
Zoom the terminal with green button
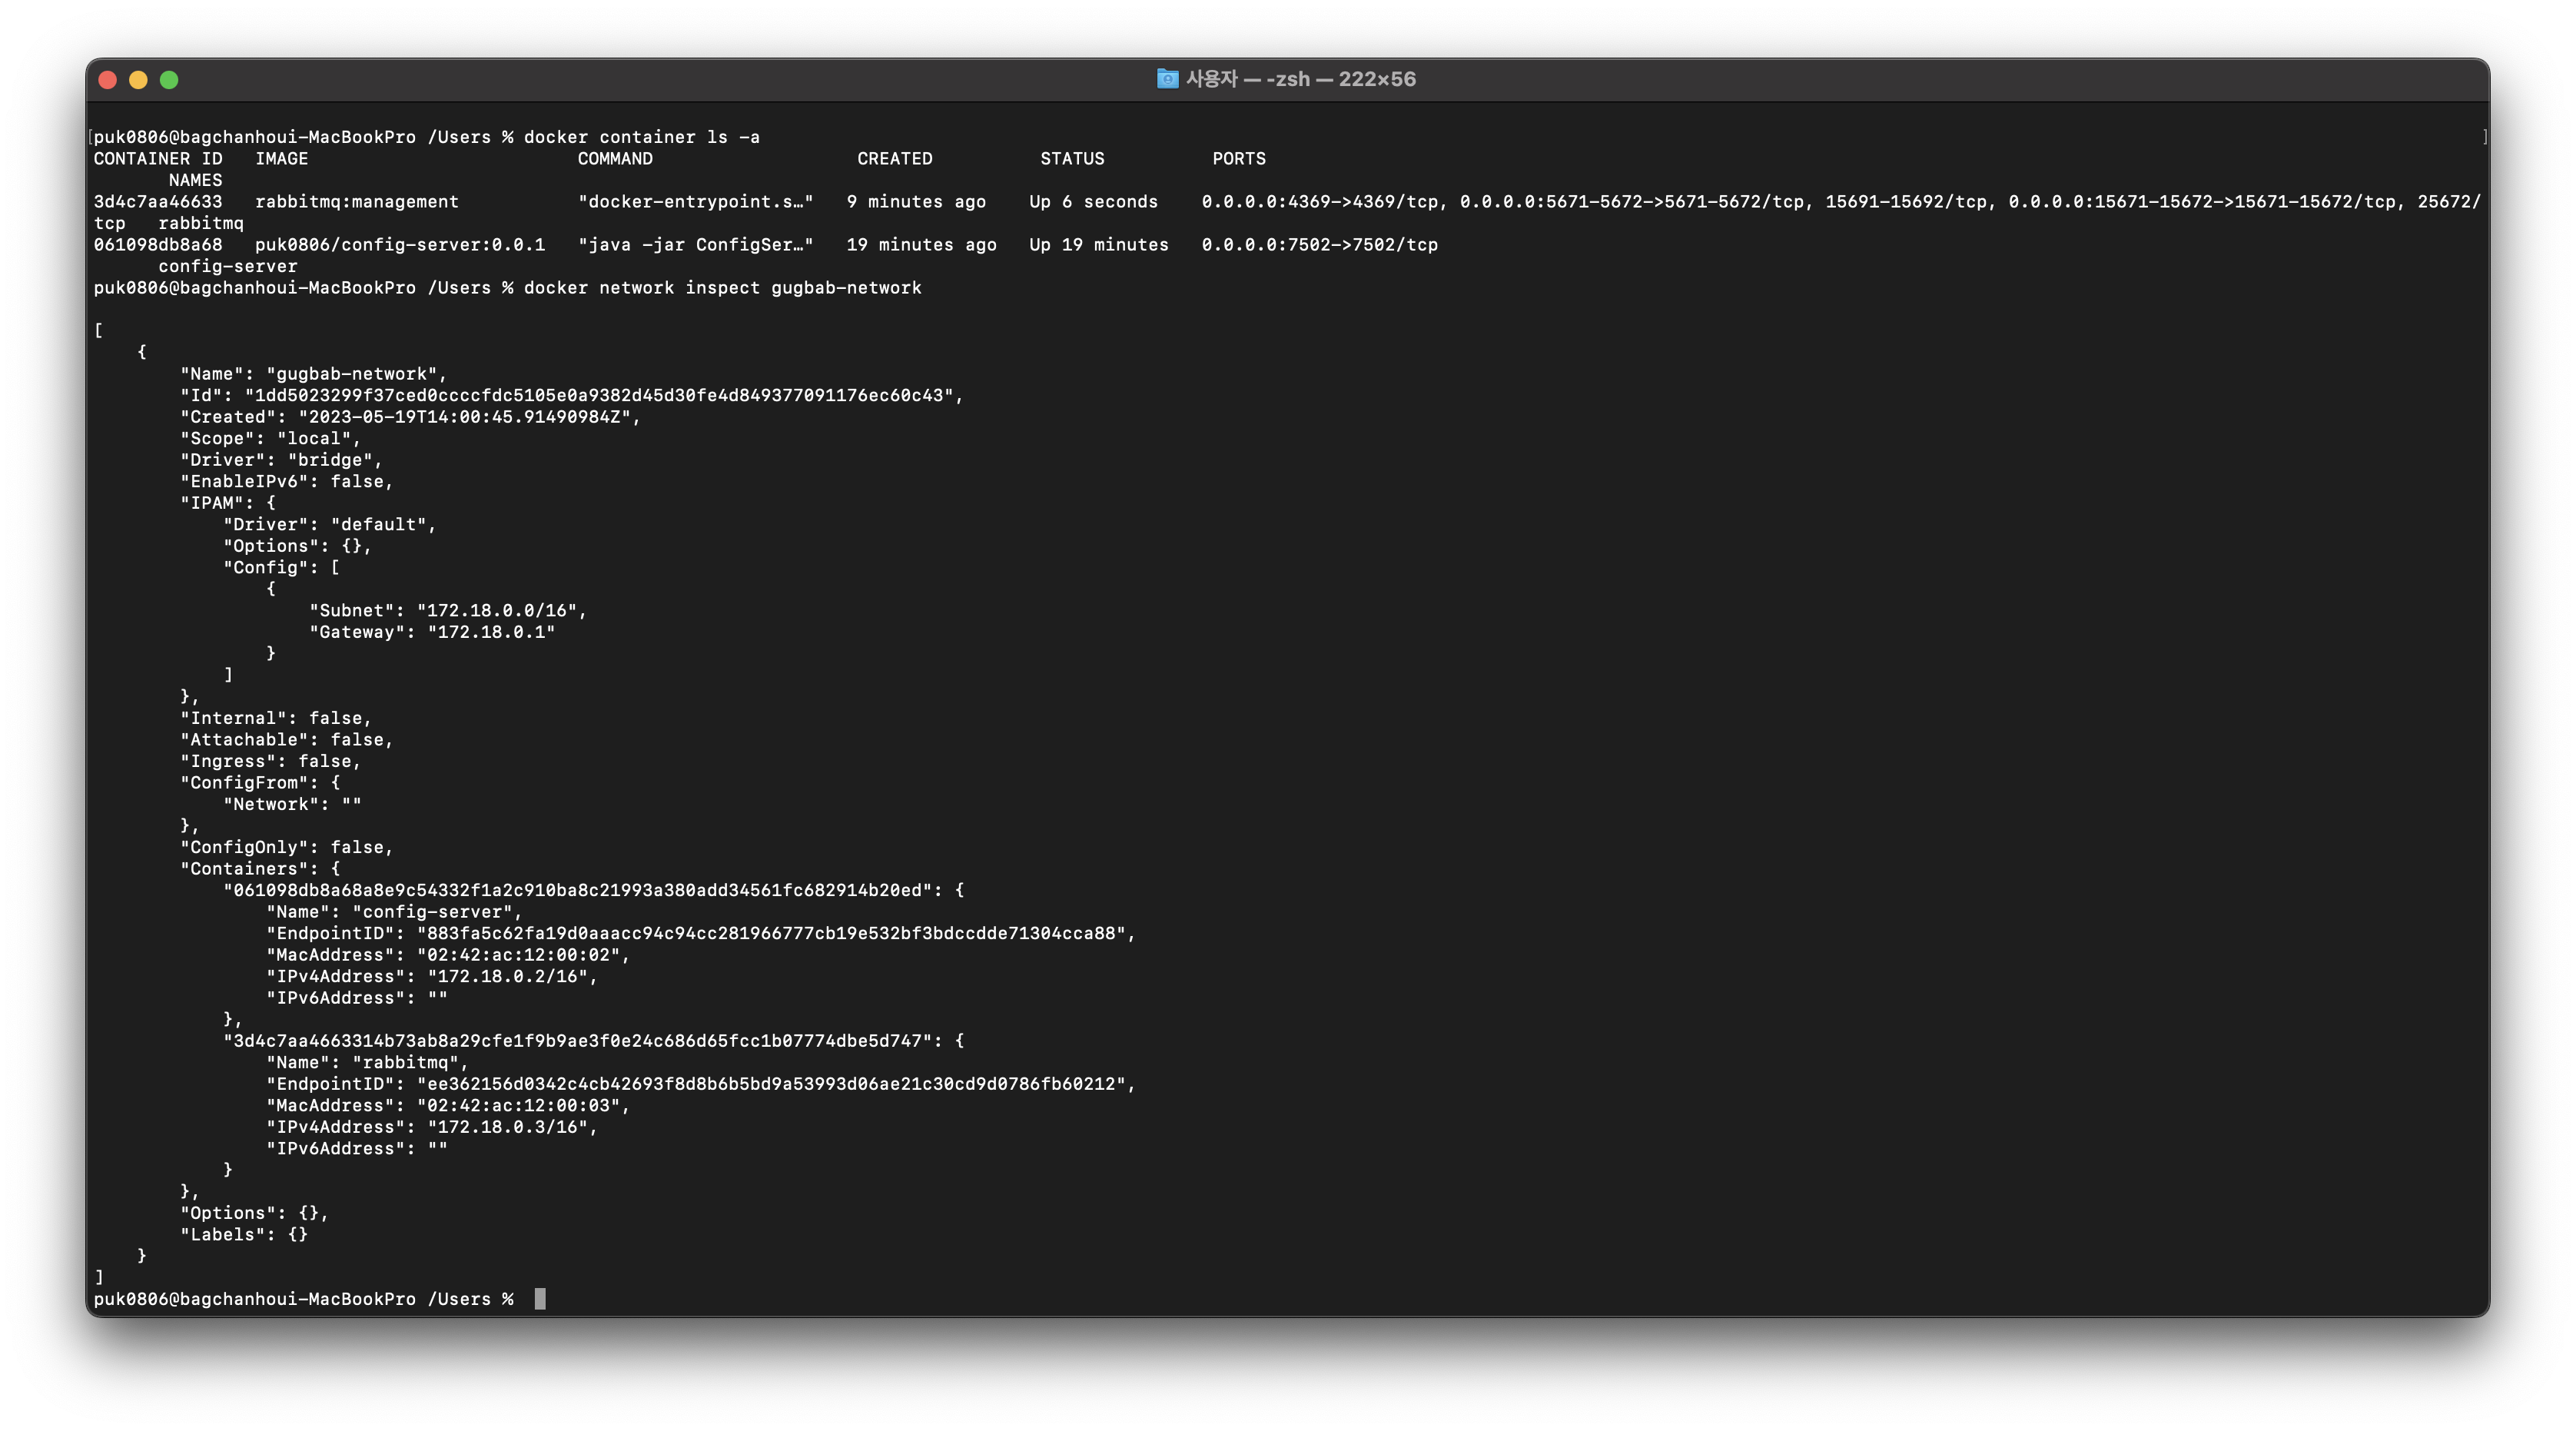point(169,80)
